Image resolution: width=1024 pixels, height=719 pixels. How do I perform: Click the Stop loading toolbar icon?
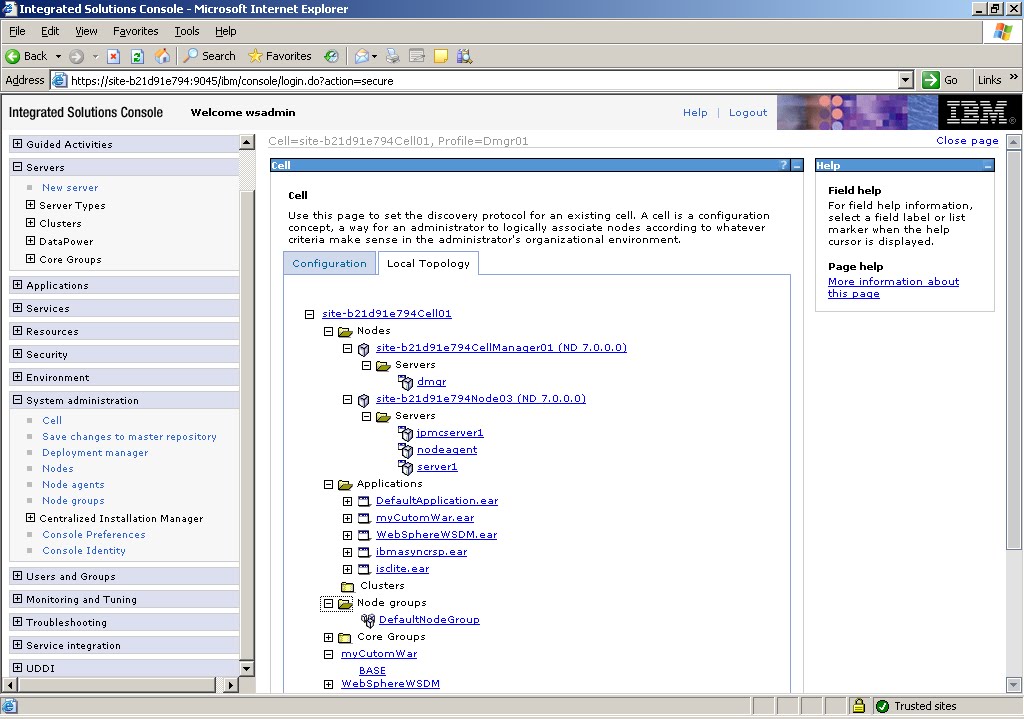pyautogui.click(x=113, y=56)
